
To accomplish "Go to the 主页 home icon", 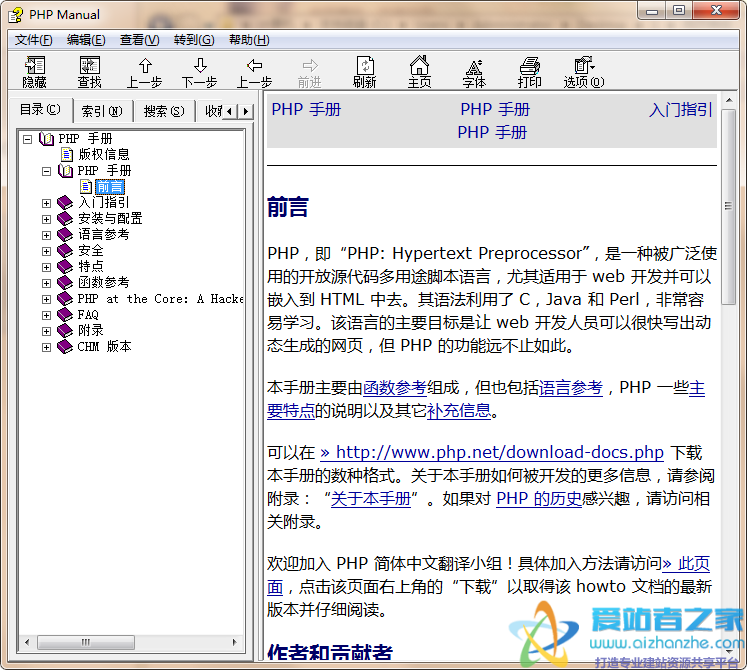I will point(420,71).
